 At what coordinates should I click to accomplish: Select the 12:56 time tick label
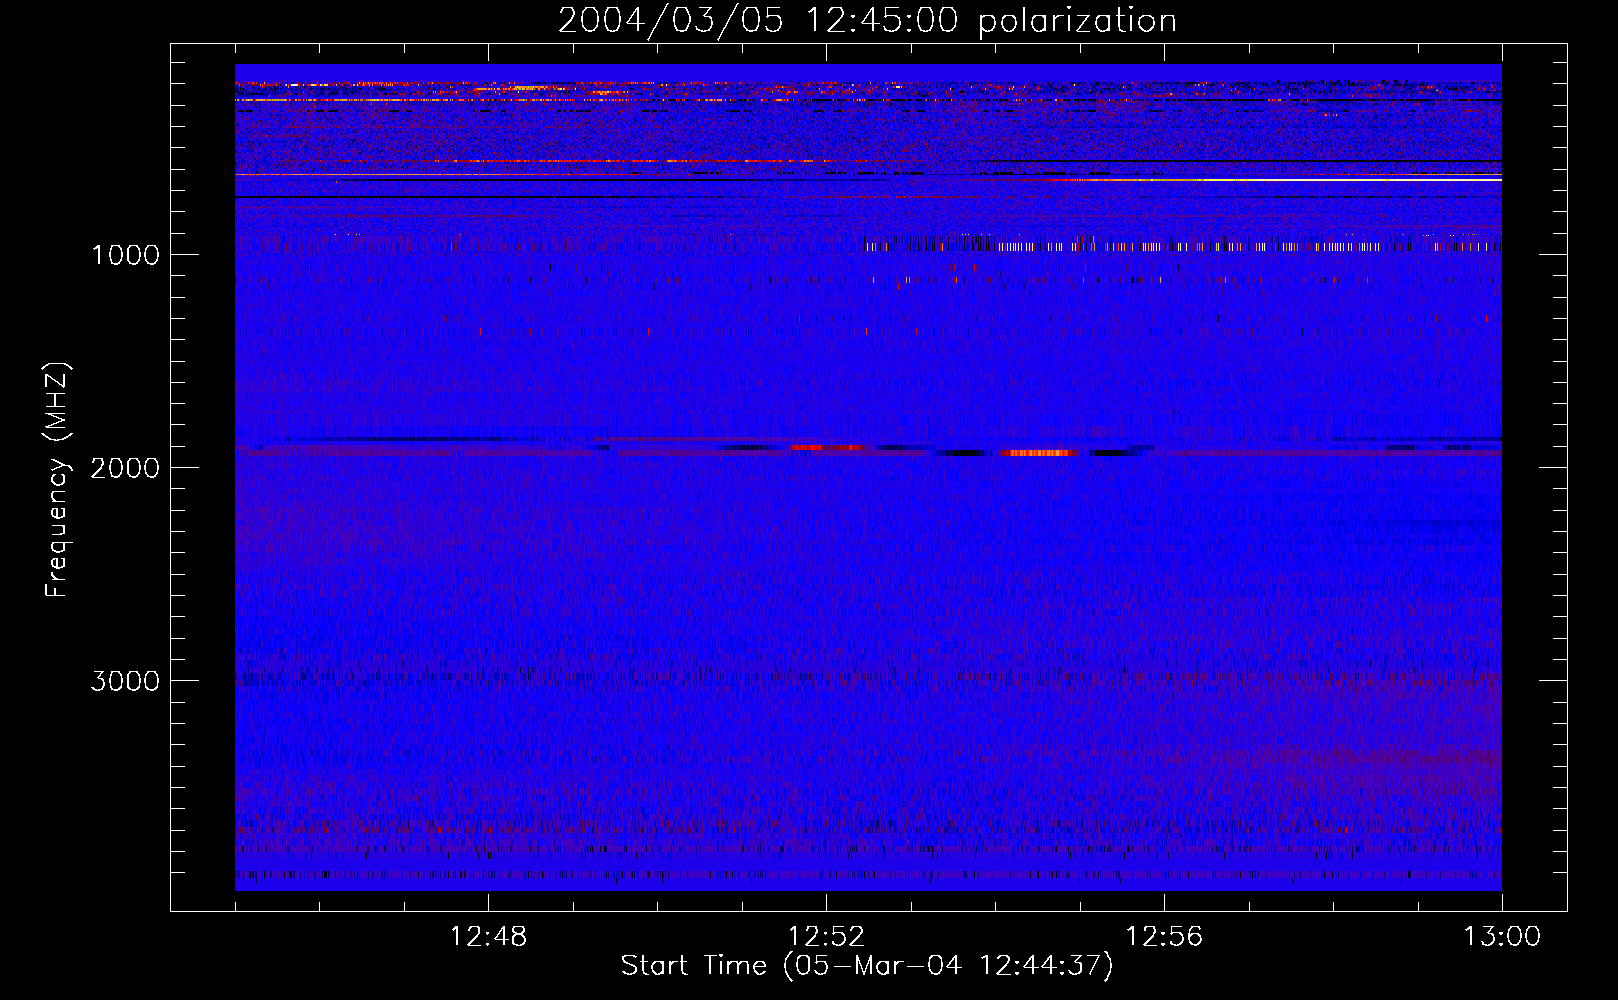[x=1164, y=937]
